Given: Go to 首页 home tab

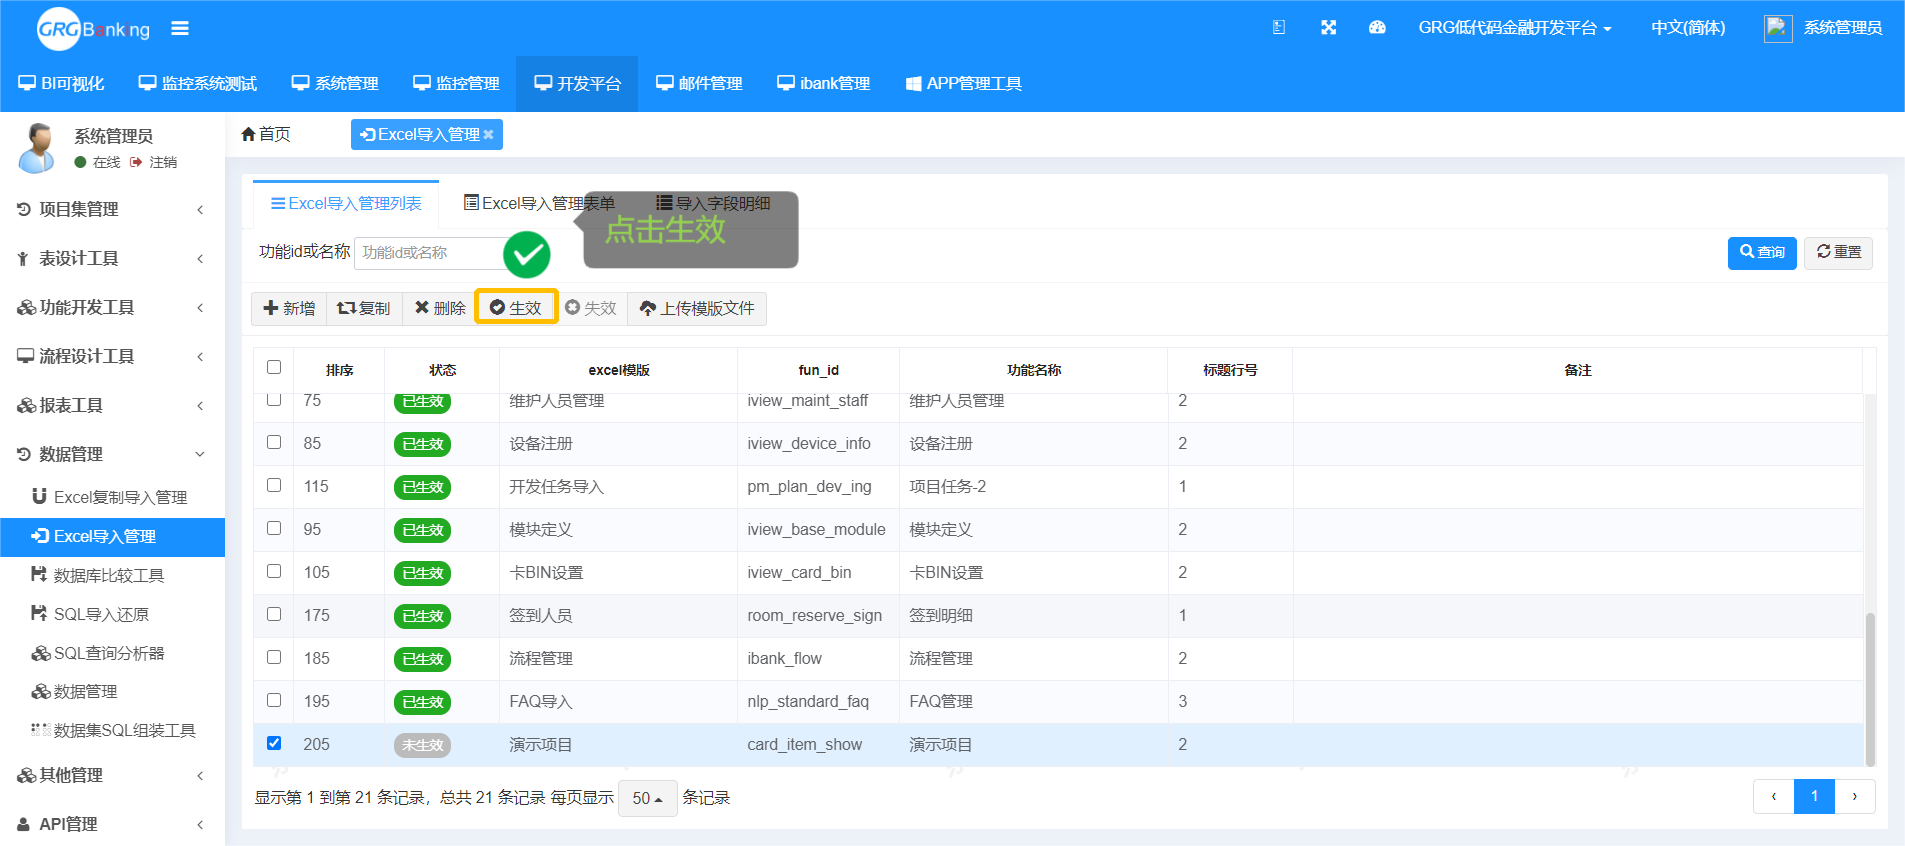Looking at the screenshot, I should 266,134.
